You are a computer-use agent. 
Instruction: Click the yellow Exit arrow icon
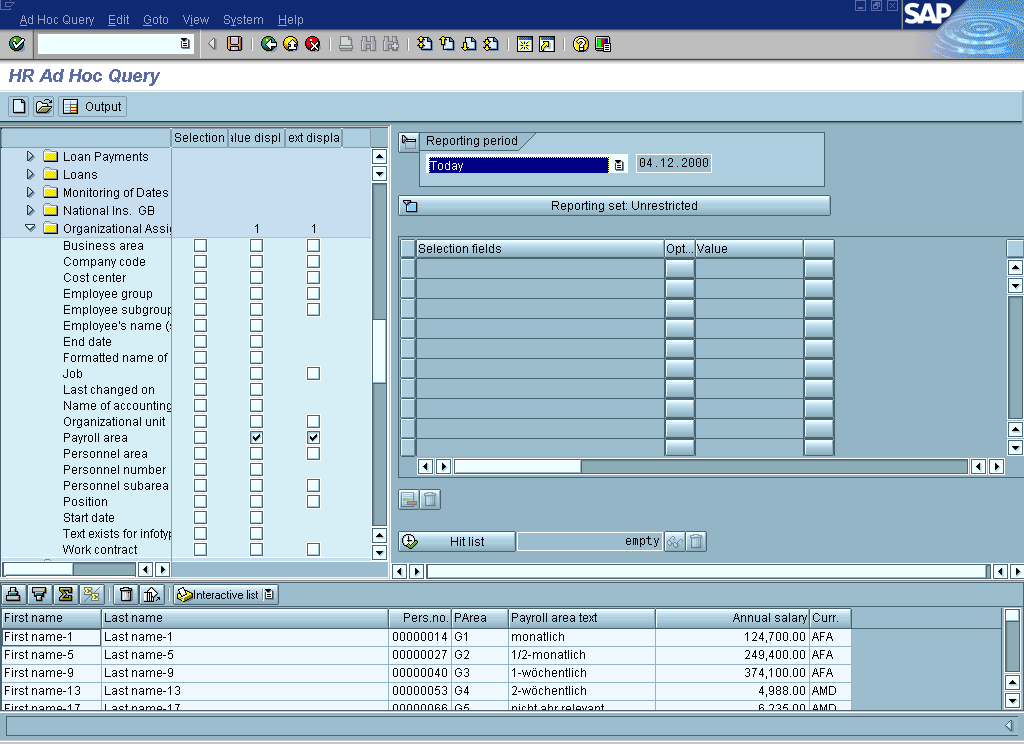click(291, 44)
